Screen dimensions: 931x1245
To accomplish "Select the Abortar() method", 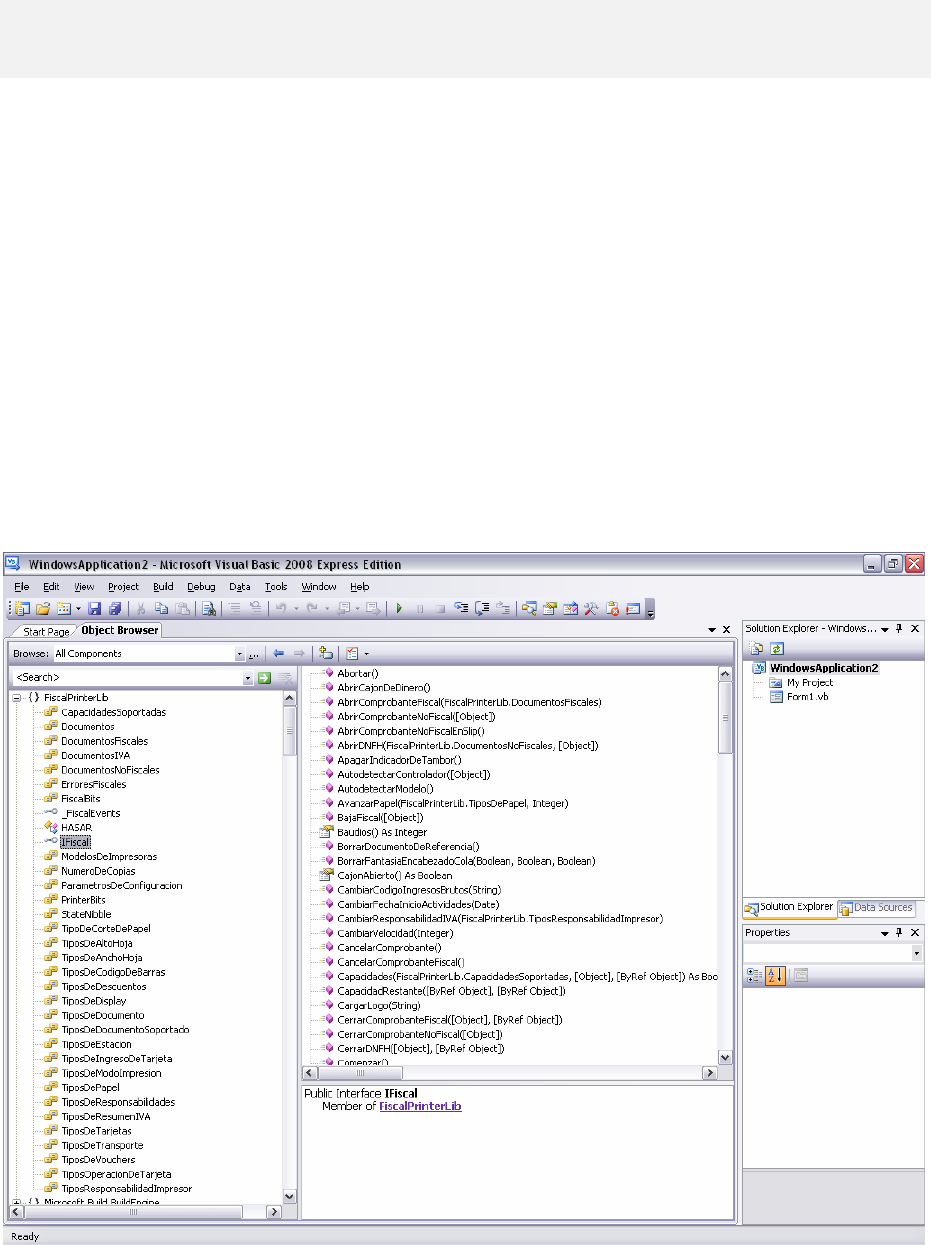I will [357, 673].
